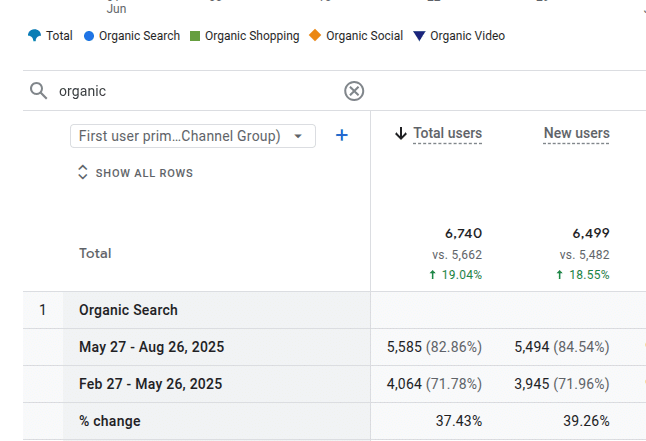Screen dimensions: 646x441
Task: Click the search magnifier icon
Action: [39, 91]
